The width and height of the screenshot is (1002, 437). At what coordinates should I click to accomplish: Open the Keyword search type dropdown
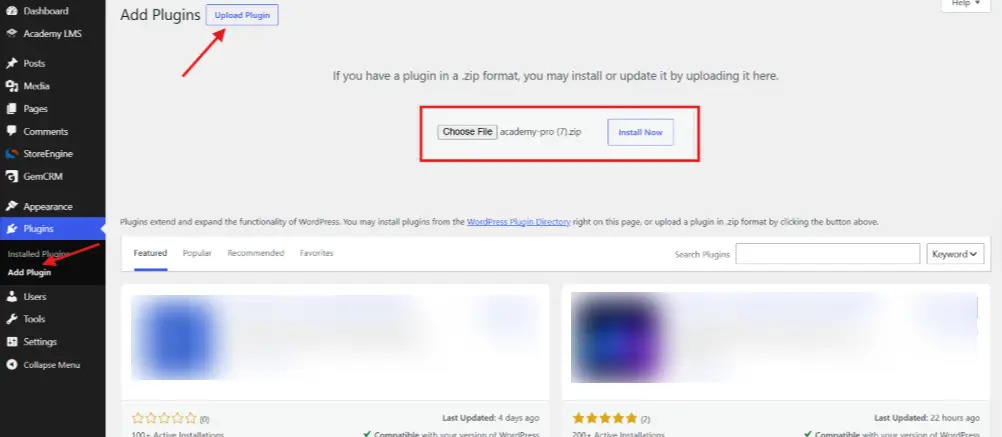(x=955, y=254)
